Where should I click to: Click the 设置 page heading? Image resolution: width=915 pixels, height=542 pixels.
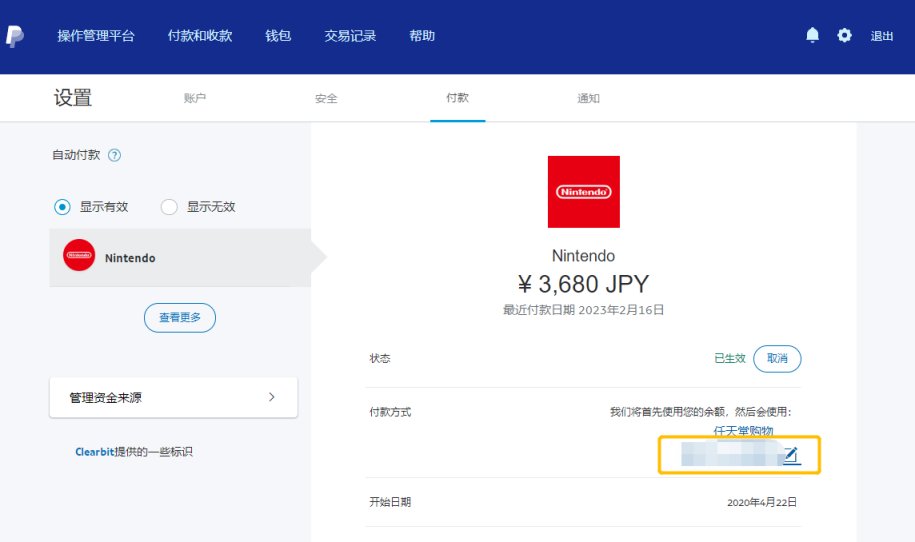(73, 97)
